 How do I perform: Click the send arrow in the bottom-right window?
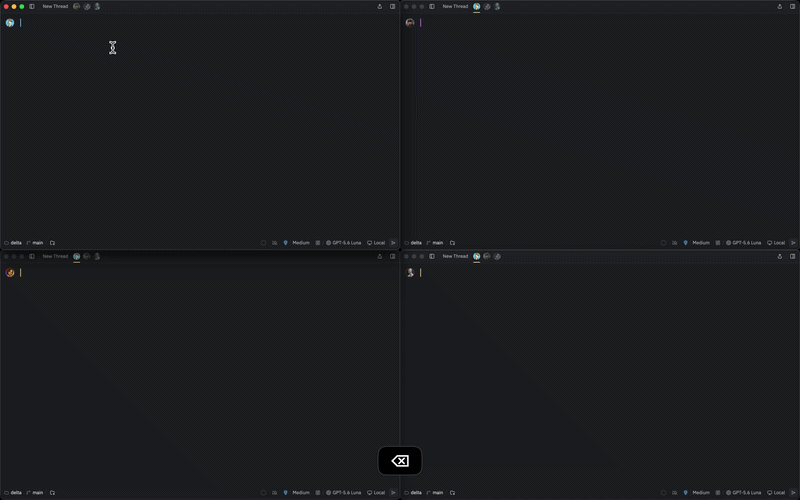click(x=793, y=493)
